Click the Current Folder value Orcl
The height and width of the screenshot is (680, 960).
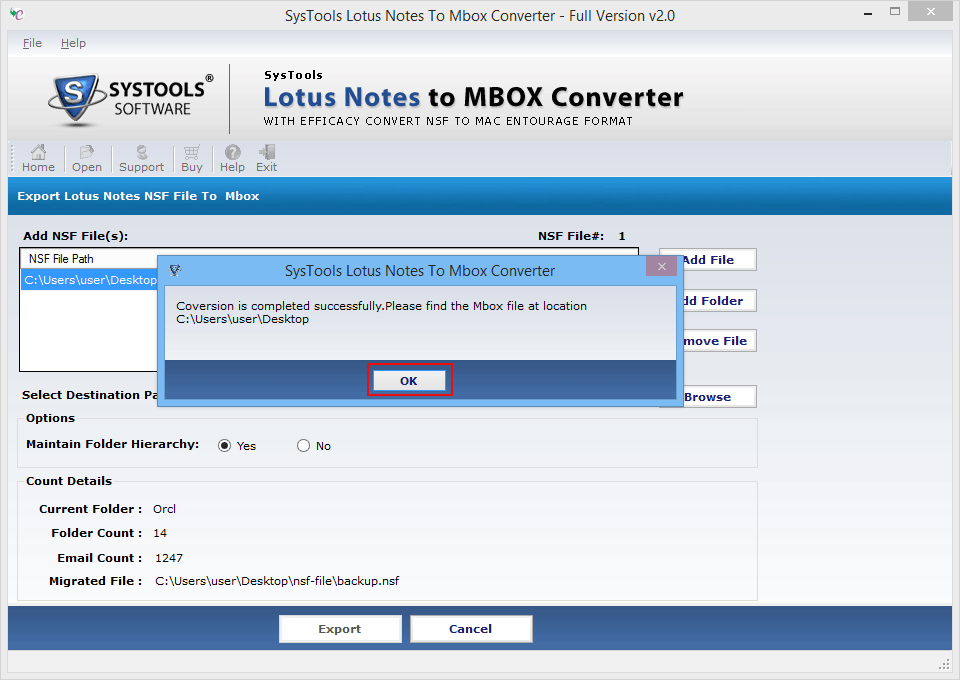click(164, 509)
